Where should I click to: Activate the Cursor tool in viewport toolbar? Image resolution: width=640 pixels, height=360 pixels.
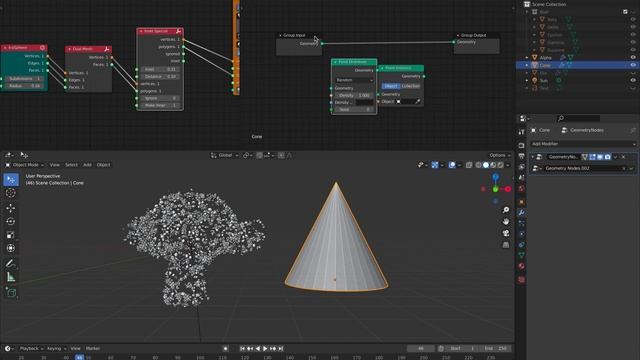(x=11, y=193)
